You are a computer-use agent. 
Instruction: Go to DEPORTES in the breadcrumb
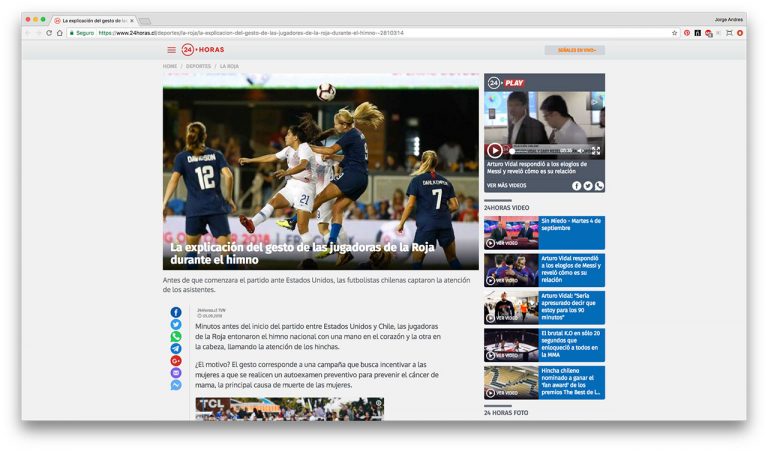tap(197, 66)
